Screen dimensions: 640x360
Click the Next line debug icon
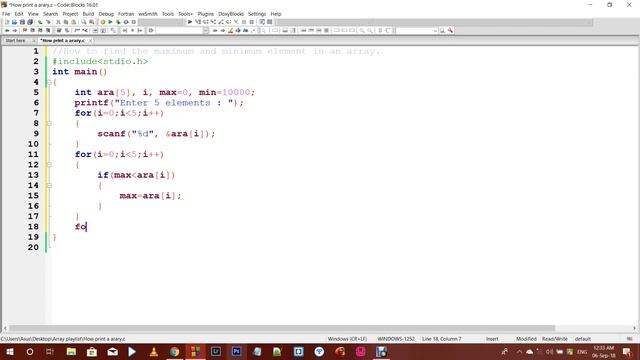[x=205, y=22]
